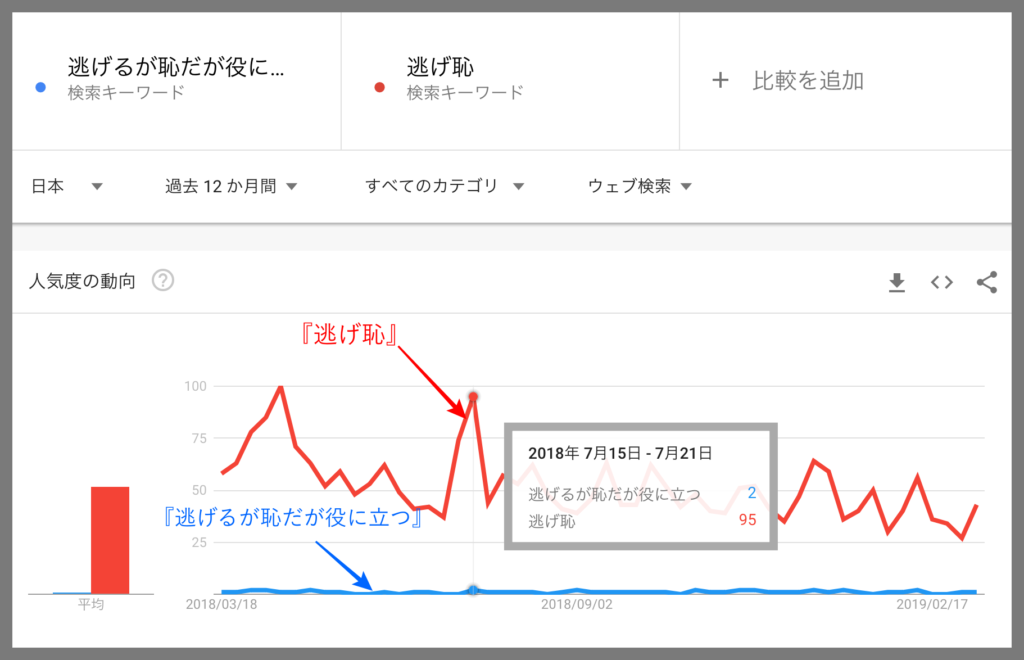Click the plus icon to add comparison

pos(720,81)
